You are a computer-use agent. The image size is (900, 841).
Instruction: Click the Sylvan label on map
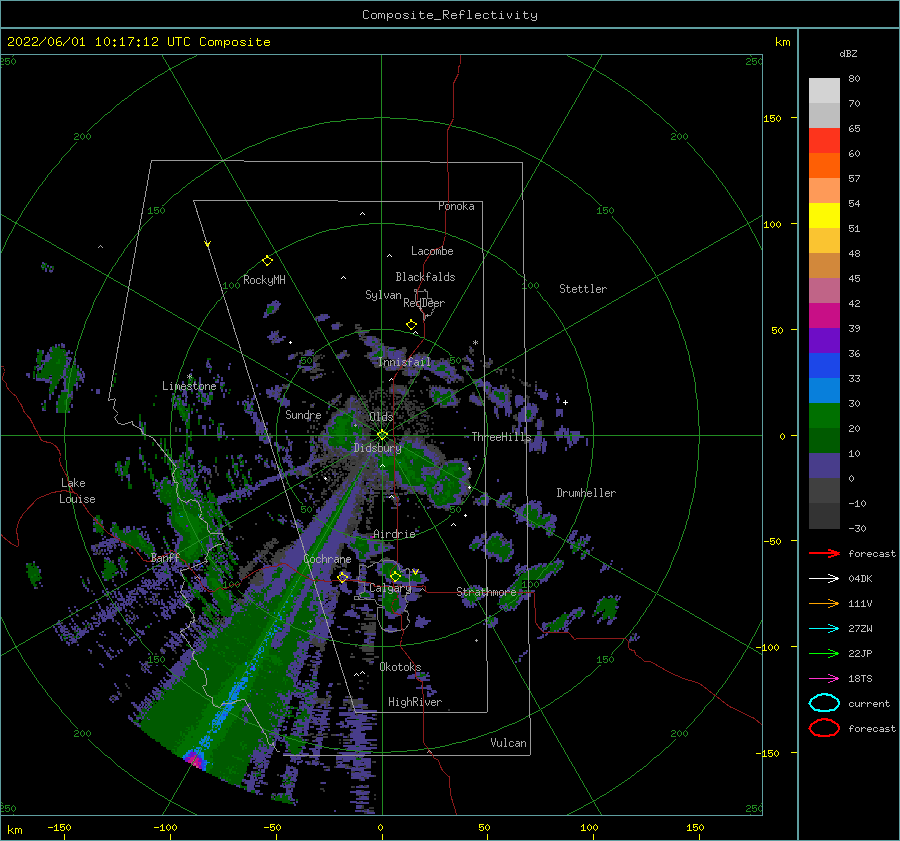pyautogui.click(x=383, y=295)
